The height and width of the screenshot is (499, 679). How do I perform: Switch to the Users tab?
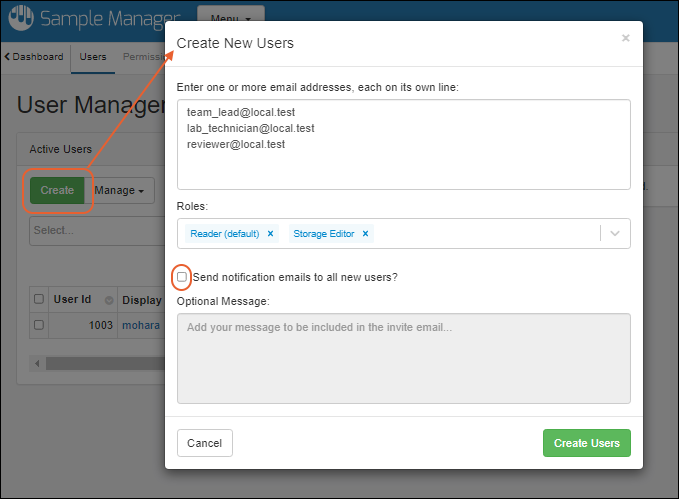point(93,57)
